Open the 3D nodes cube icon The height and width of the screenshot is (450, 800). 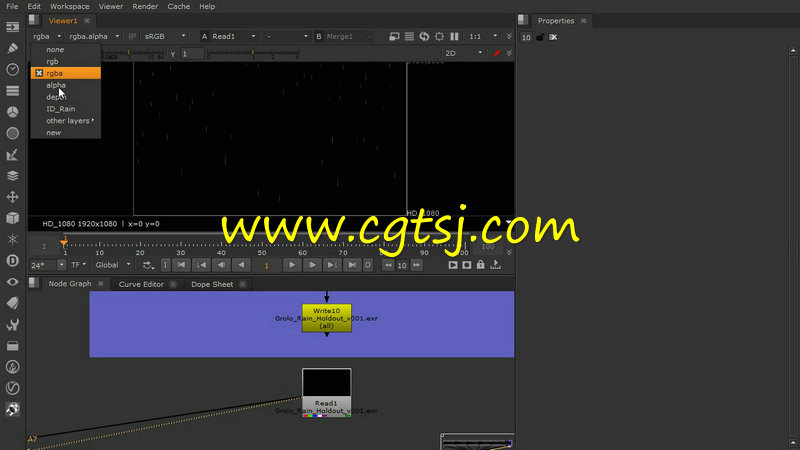[12, 218]
